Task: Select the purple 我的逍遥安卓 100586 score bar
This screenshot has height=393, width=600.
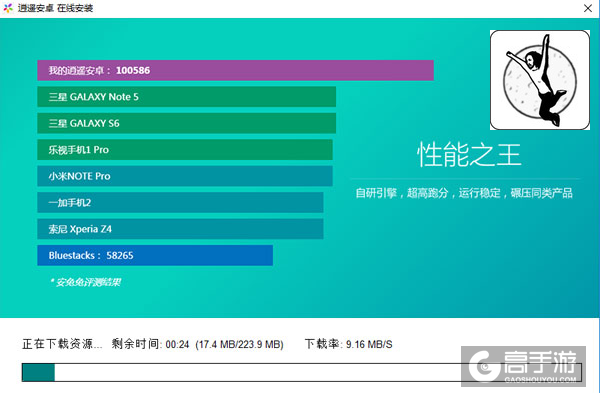Action: click(235, 70)
